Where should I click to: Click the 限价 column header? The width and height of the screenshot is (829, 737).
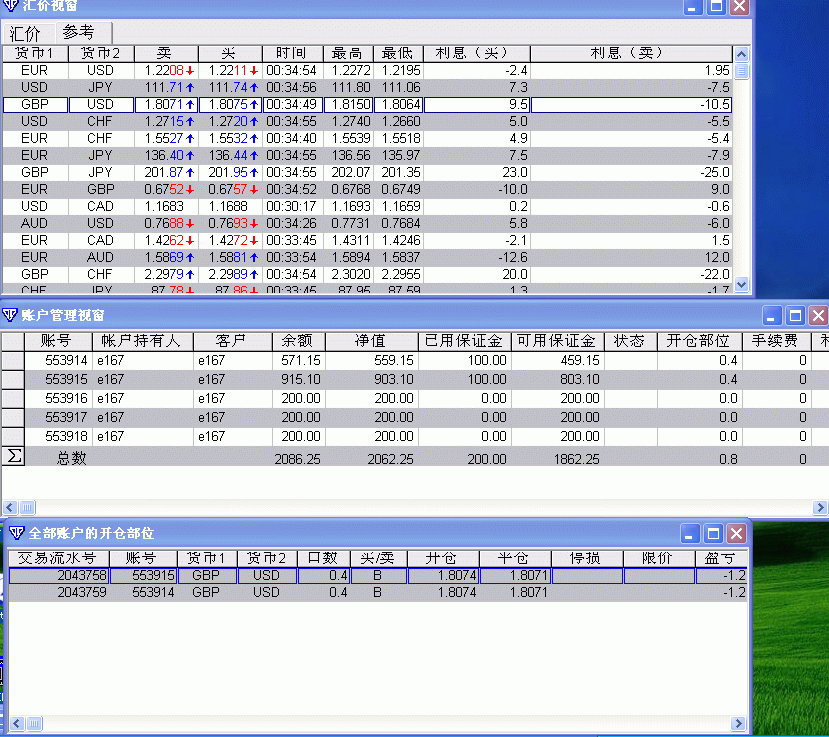coord(659,558)
